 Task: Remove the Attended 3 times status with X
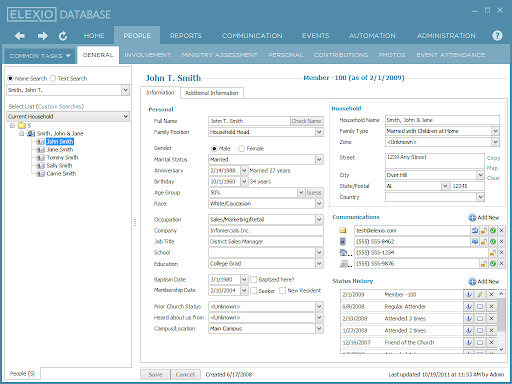click(x=491, y=318)
